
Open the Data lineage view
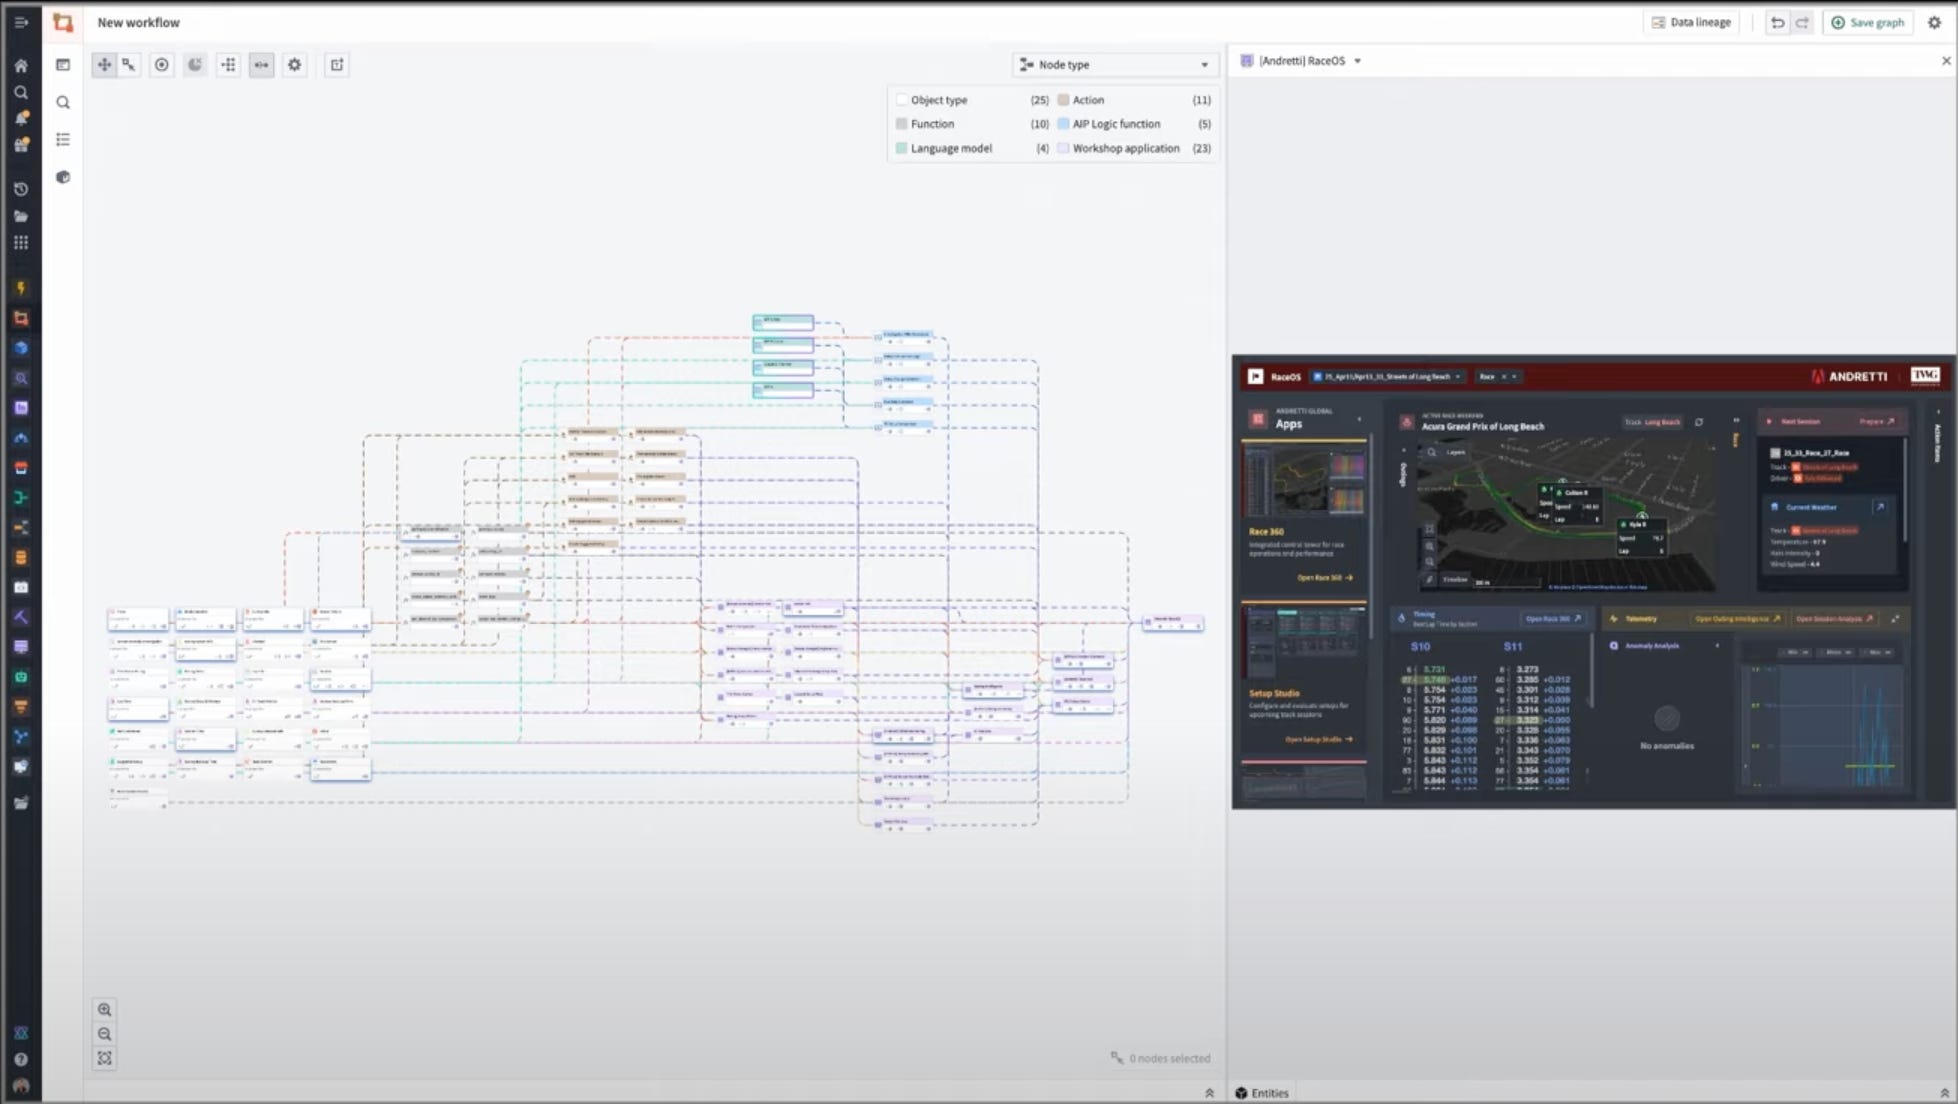(1691, 22)
